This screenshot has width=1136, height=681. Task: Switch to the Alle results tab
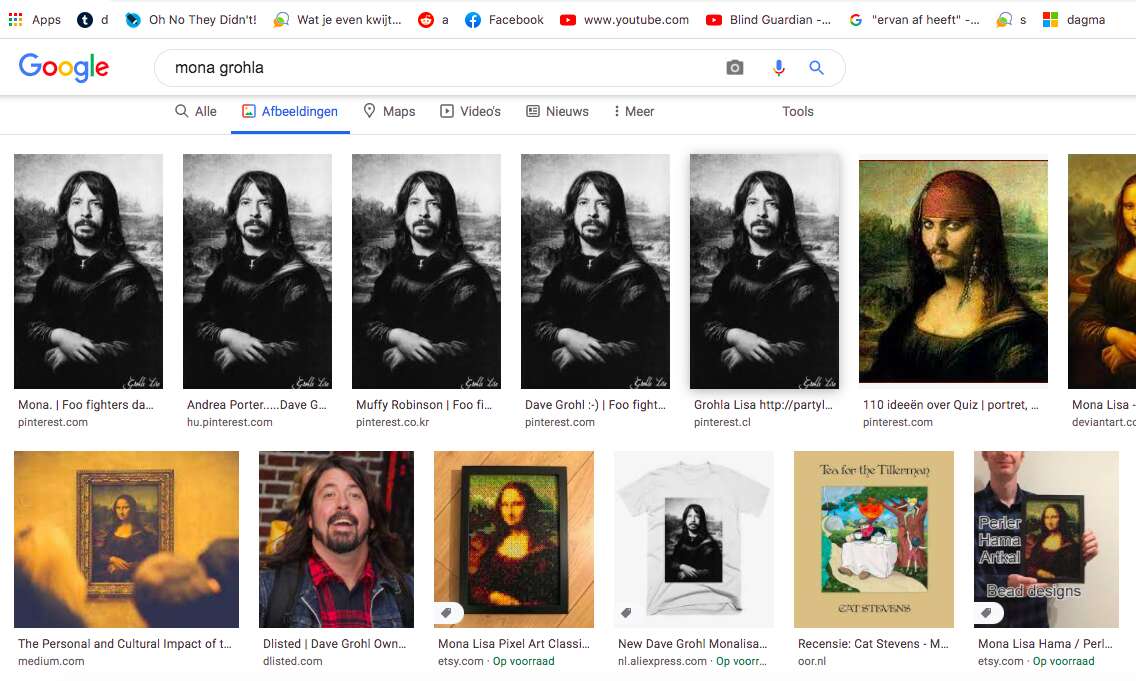(196, 111)
